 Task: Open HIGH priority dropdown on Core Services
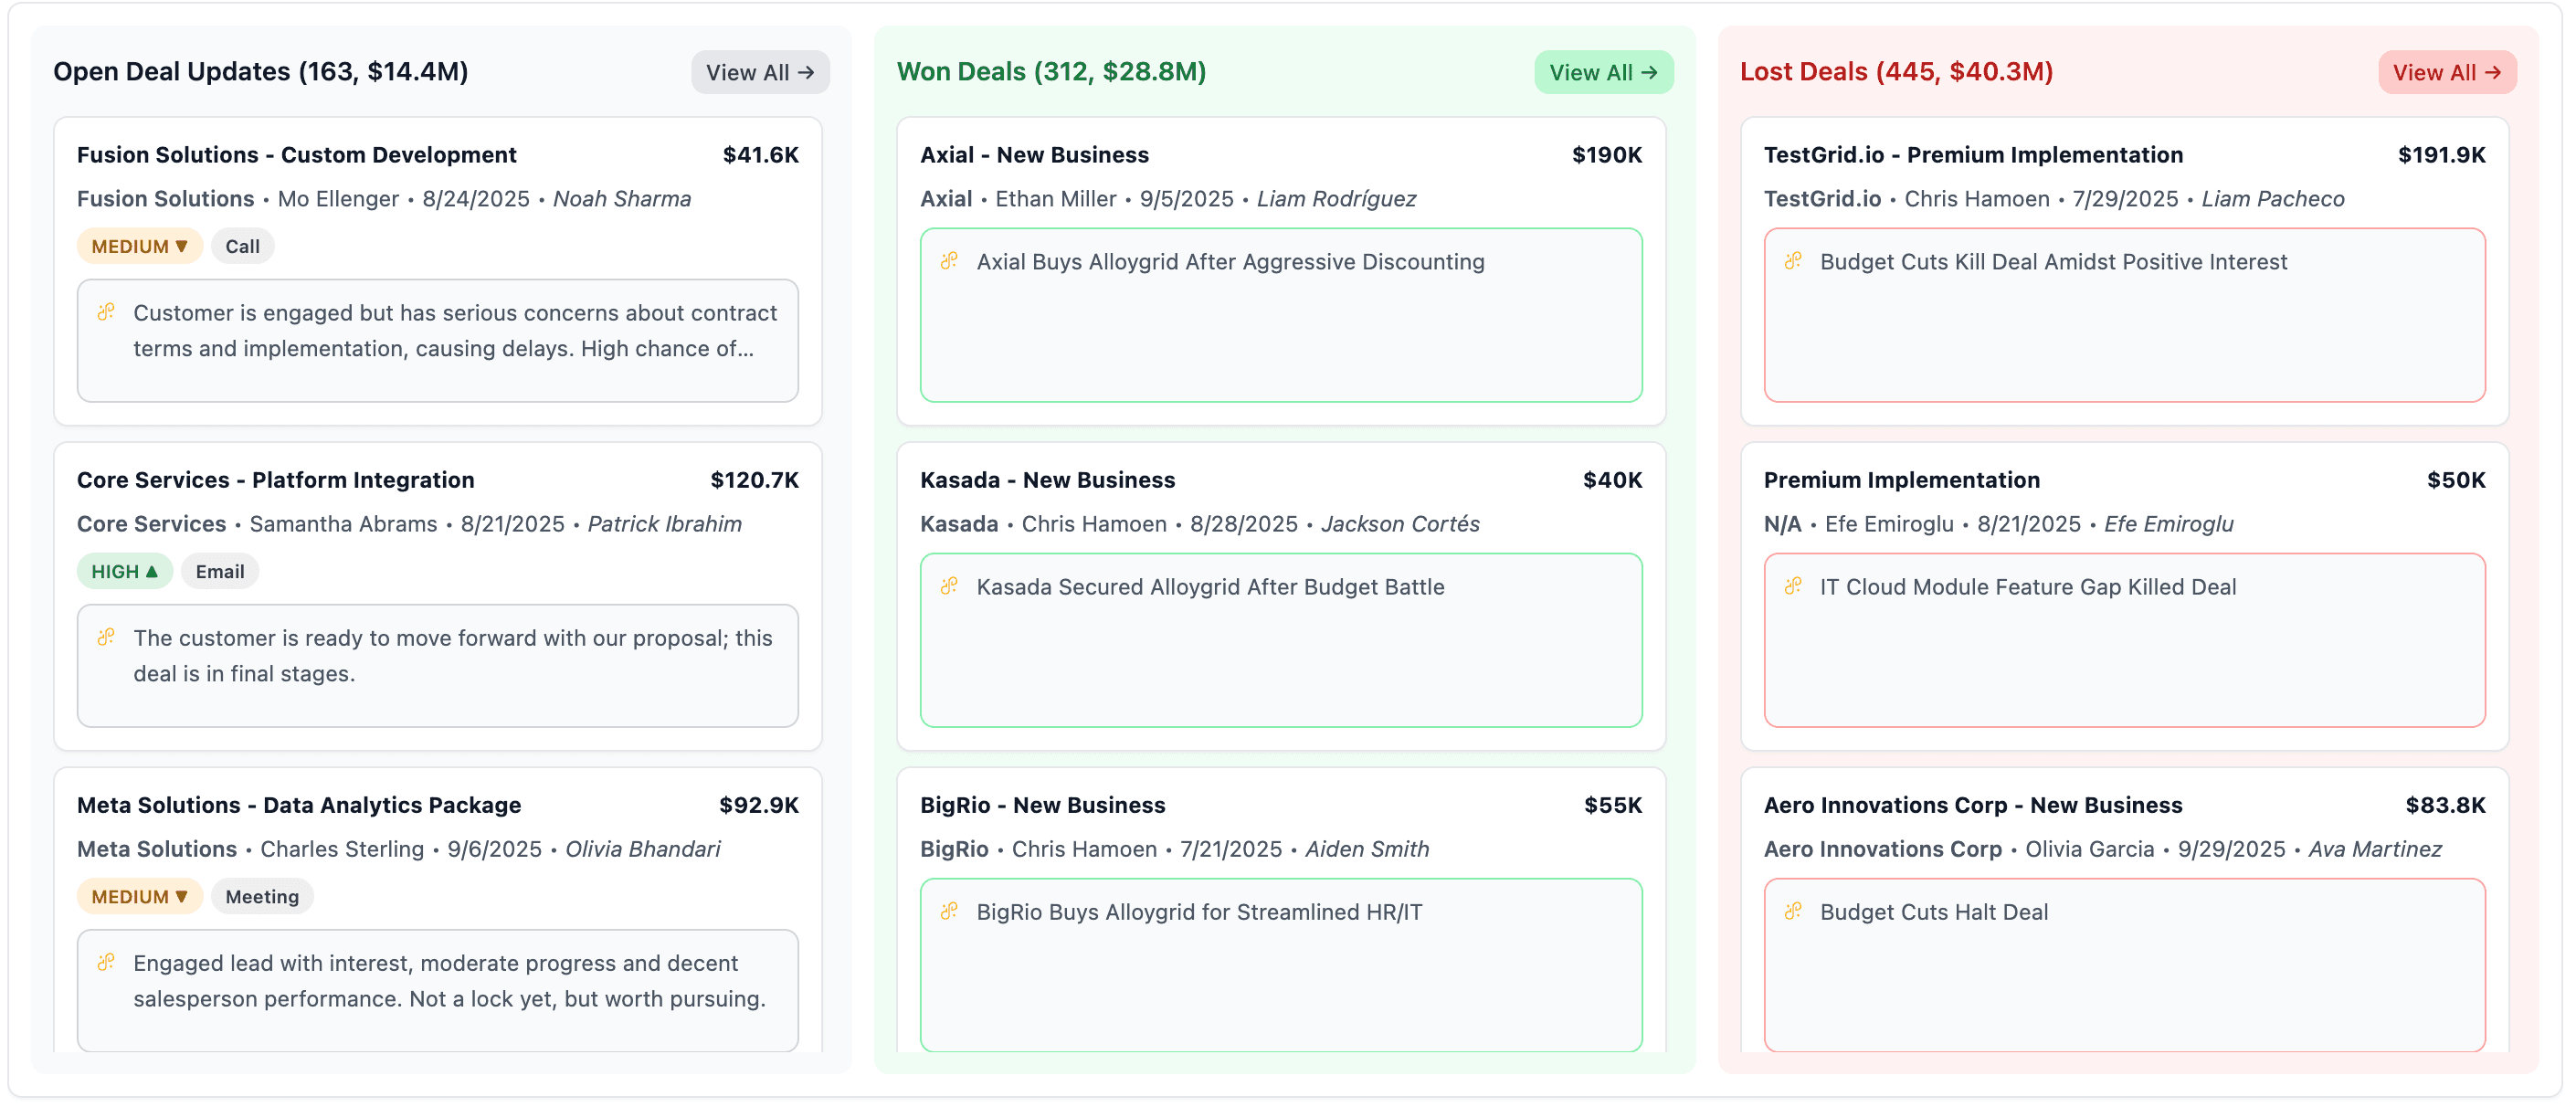coord(125,571)
